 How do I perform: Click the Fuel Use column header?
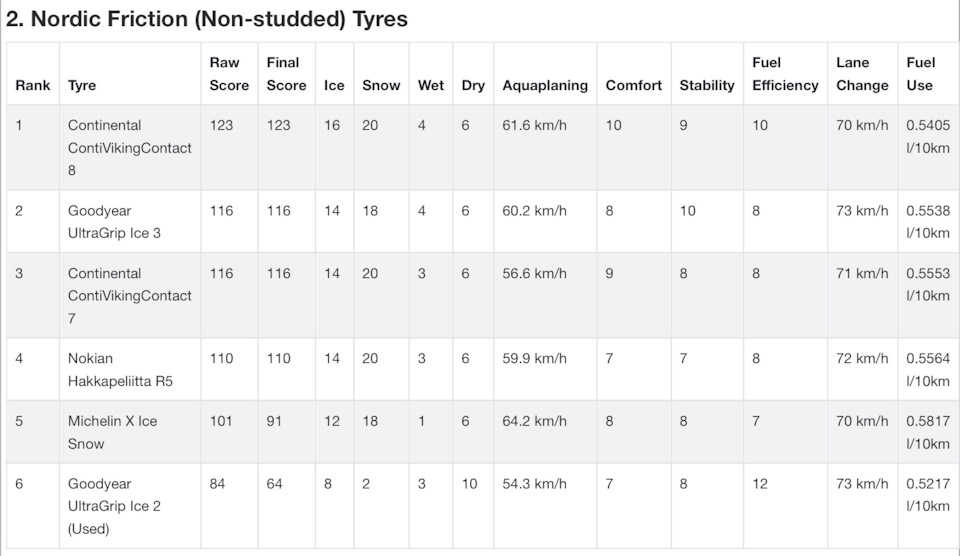pos(921,74)
